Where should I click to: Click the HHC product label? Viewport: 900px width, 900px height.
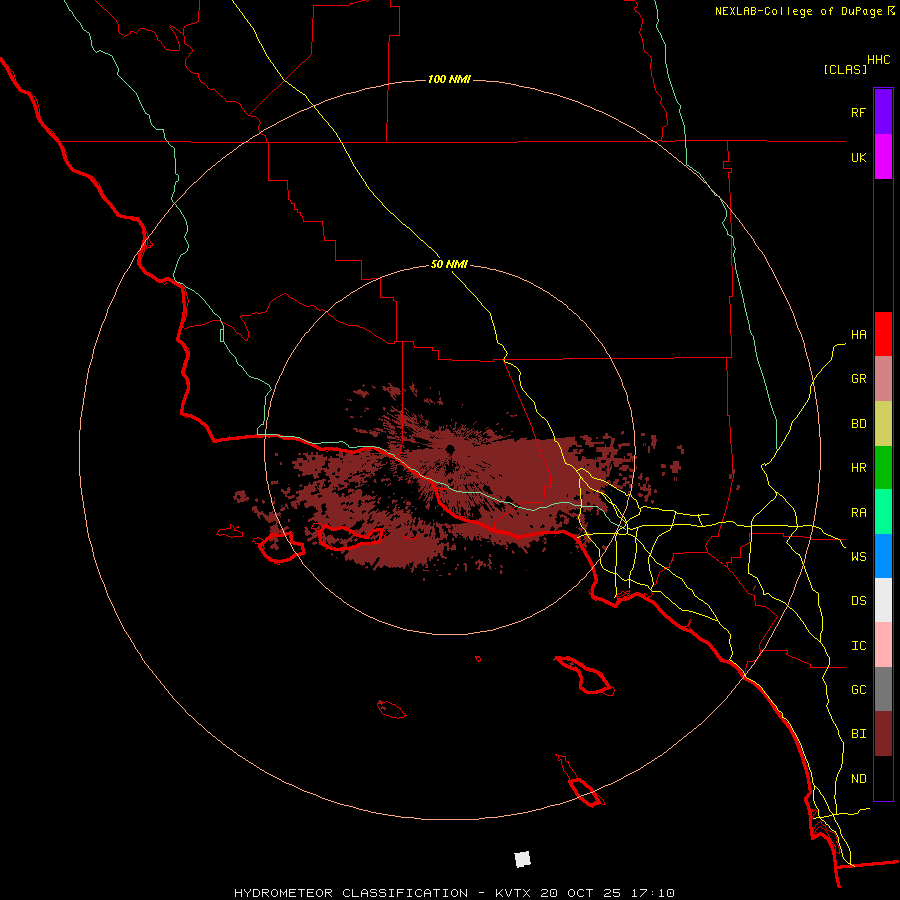tap(879, 60)
